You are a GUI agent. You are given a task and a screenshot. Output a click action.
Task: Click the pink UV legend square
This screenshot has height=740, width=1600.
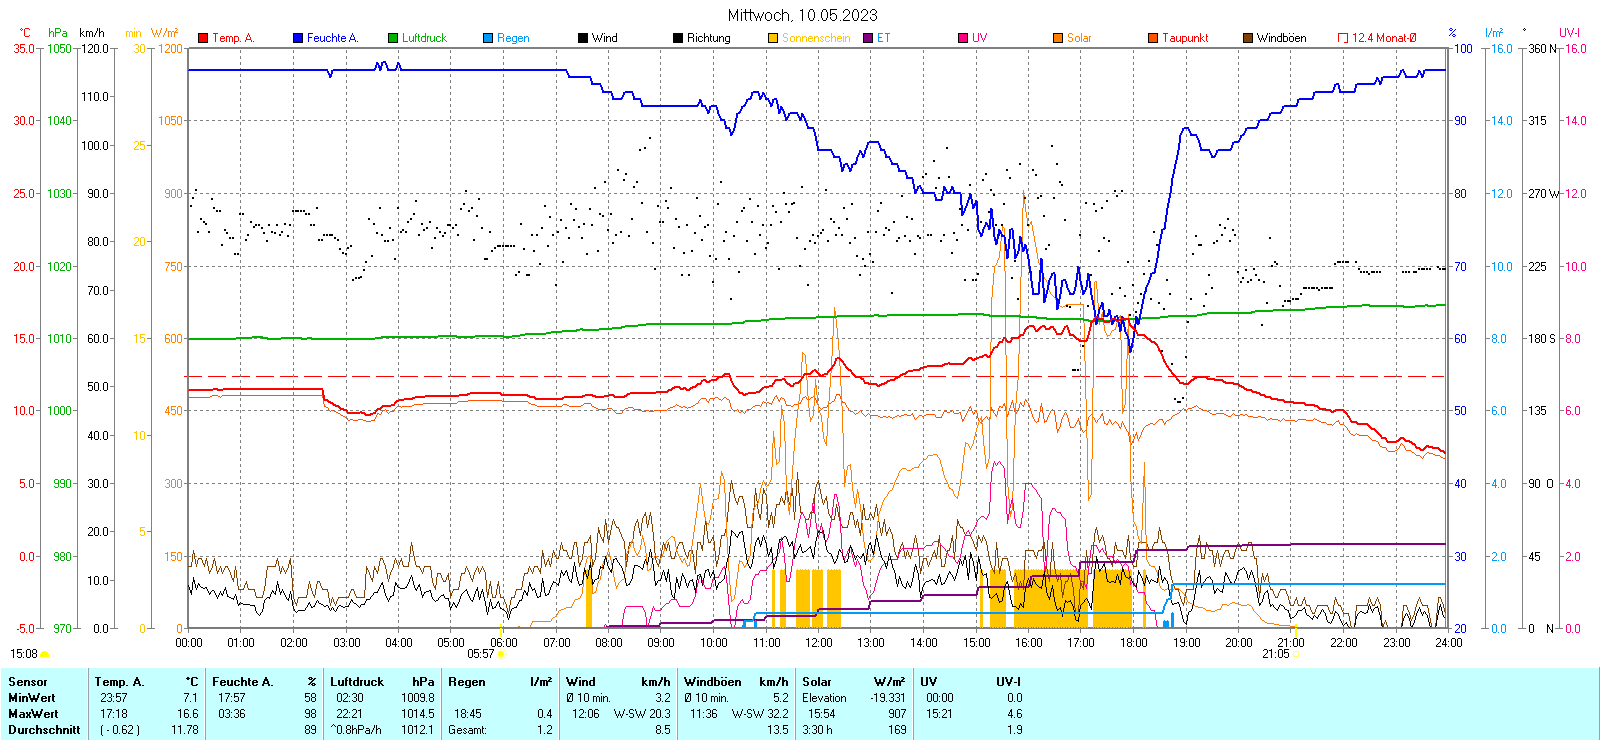pos(963,38)
